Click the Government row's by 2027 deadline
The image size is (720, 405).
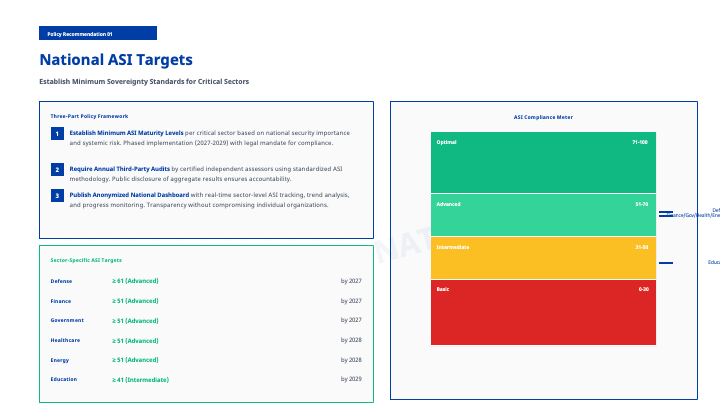[350, 320]
